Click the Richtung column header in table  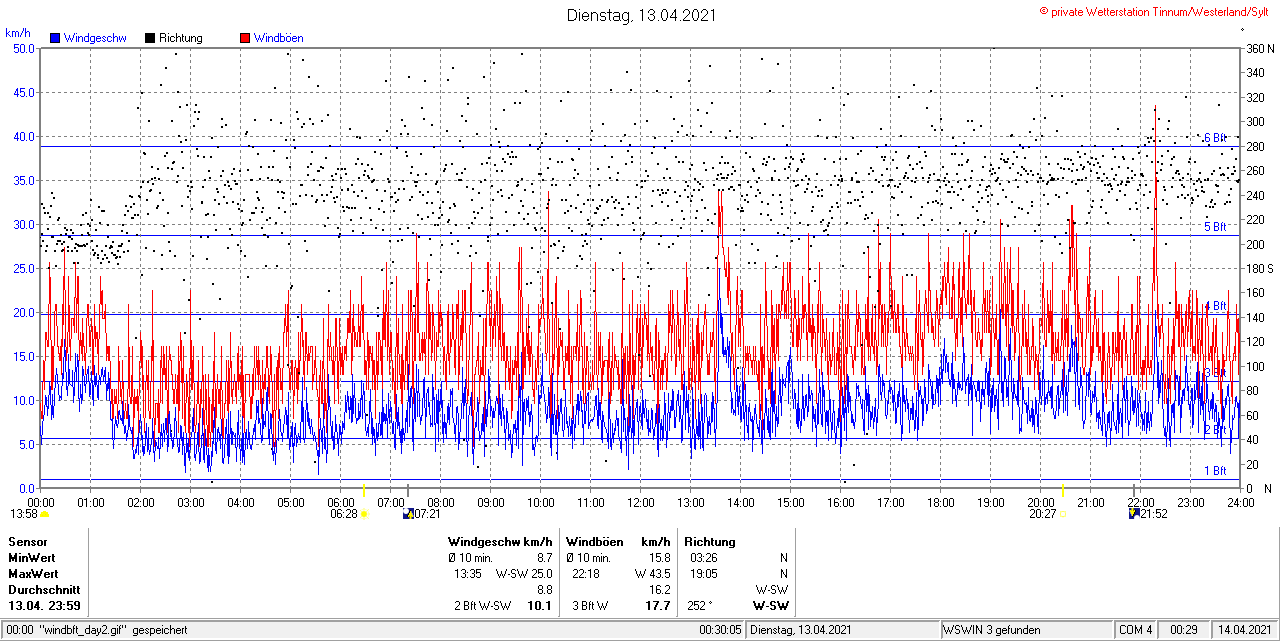710,542
